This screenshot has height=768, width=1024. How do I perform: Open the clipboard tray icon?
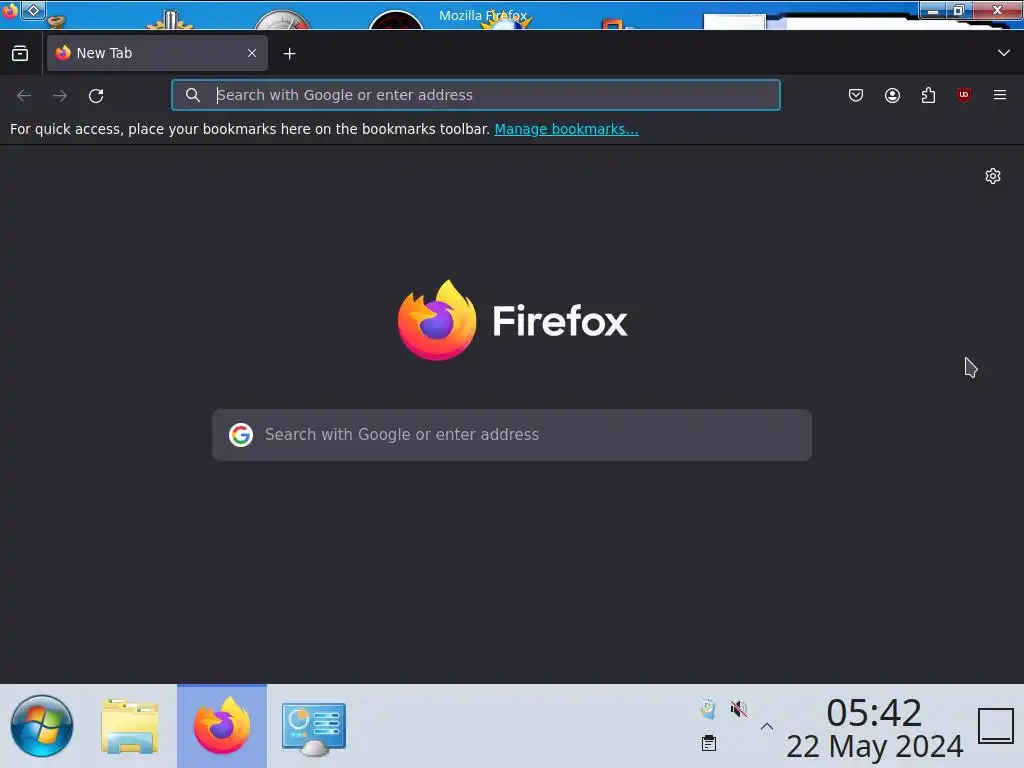709,743
